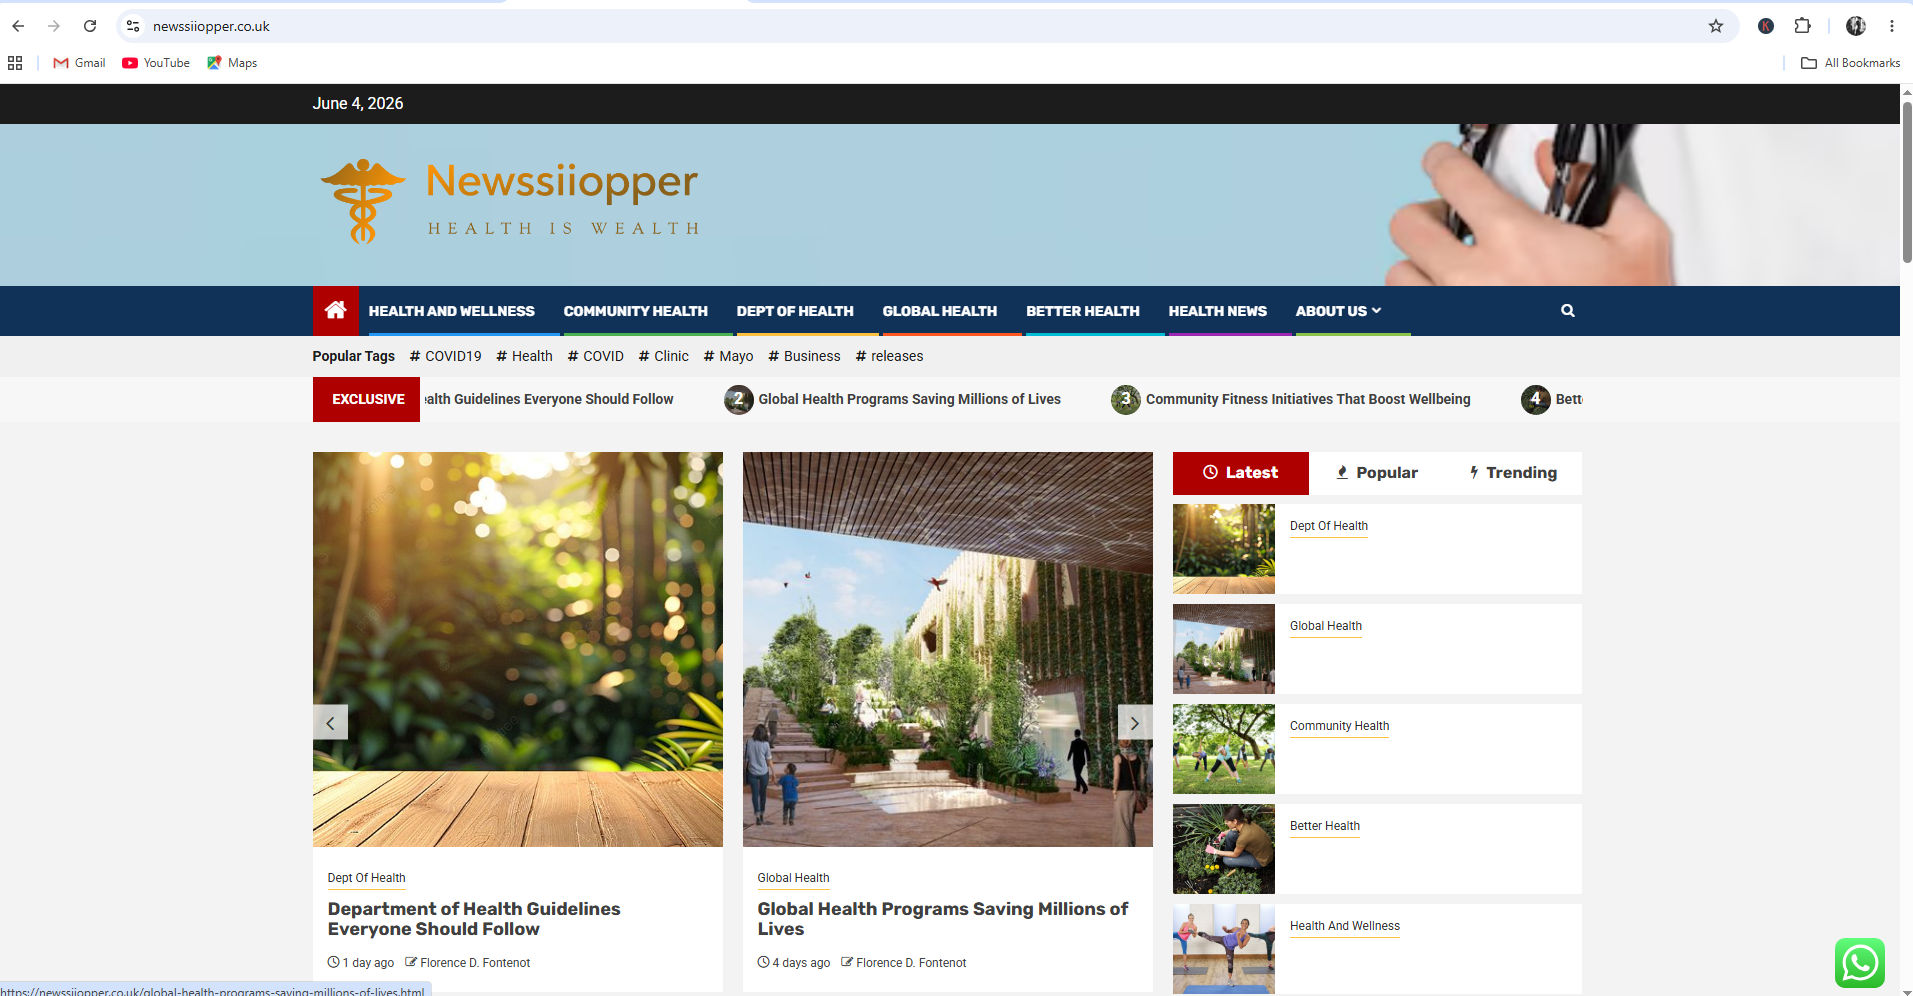Reload the page with the refresh icon
The image size is (1913, 996).
click(x=90, y=26)
